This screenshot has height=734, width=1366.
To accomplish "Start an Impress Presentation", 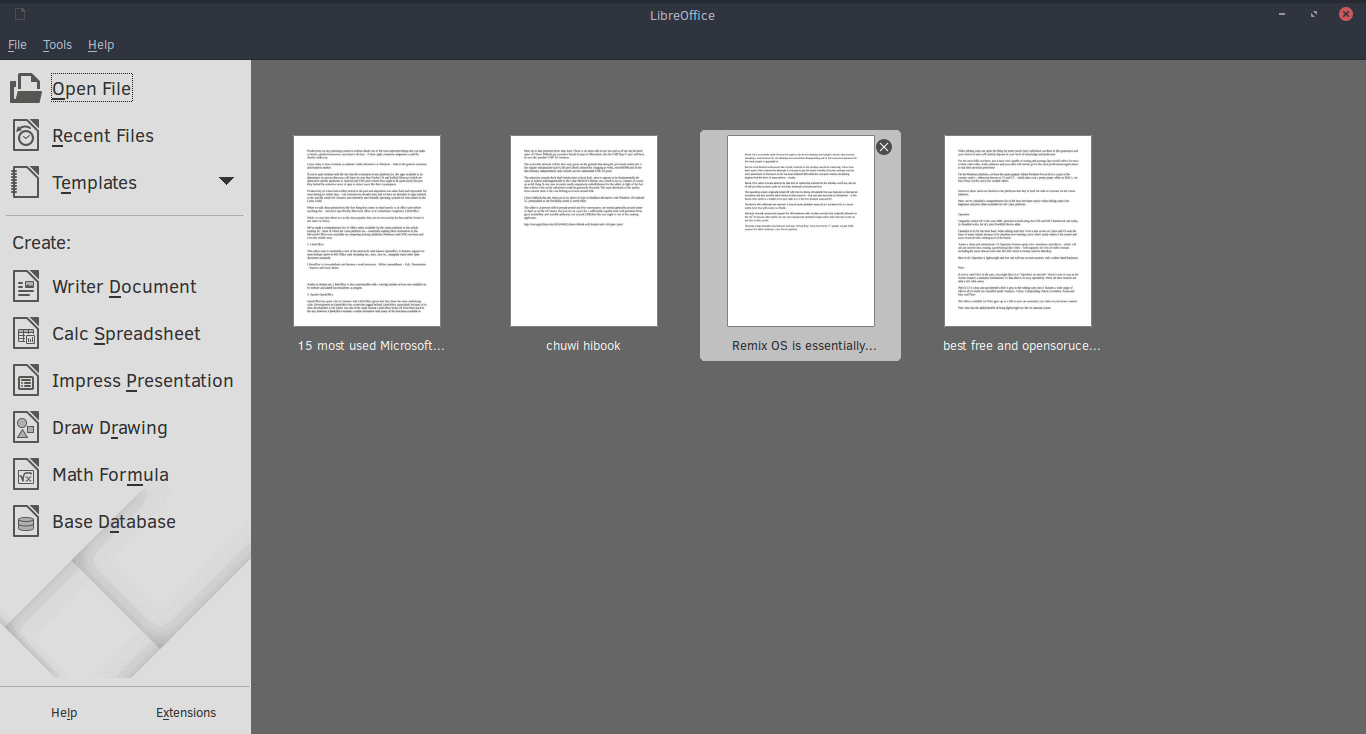I will coord(142,380).
